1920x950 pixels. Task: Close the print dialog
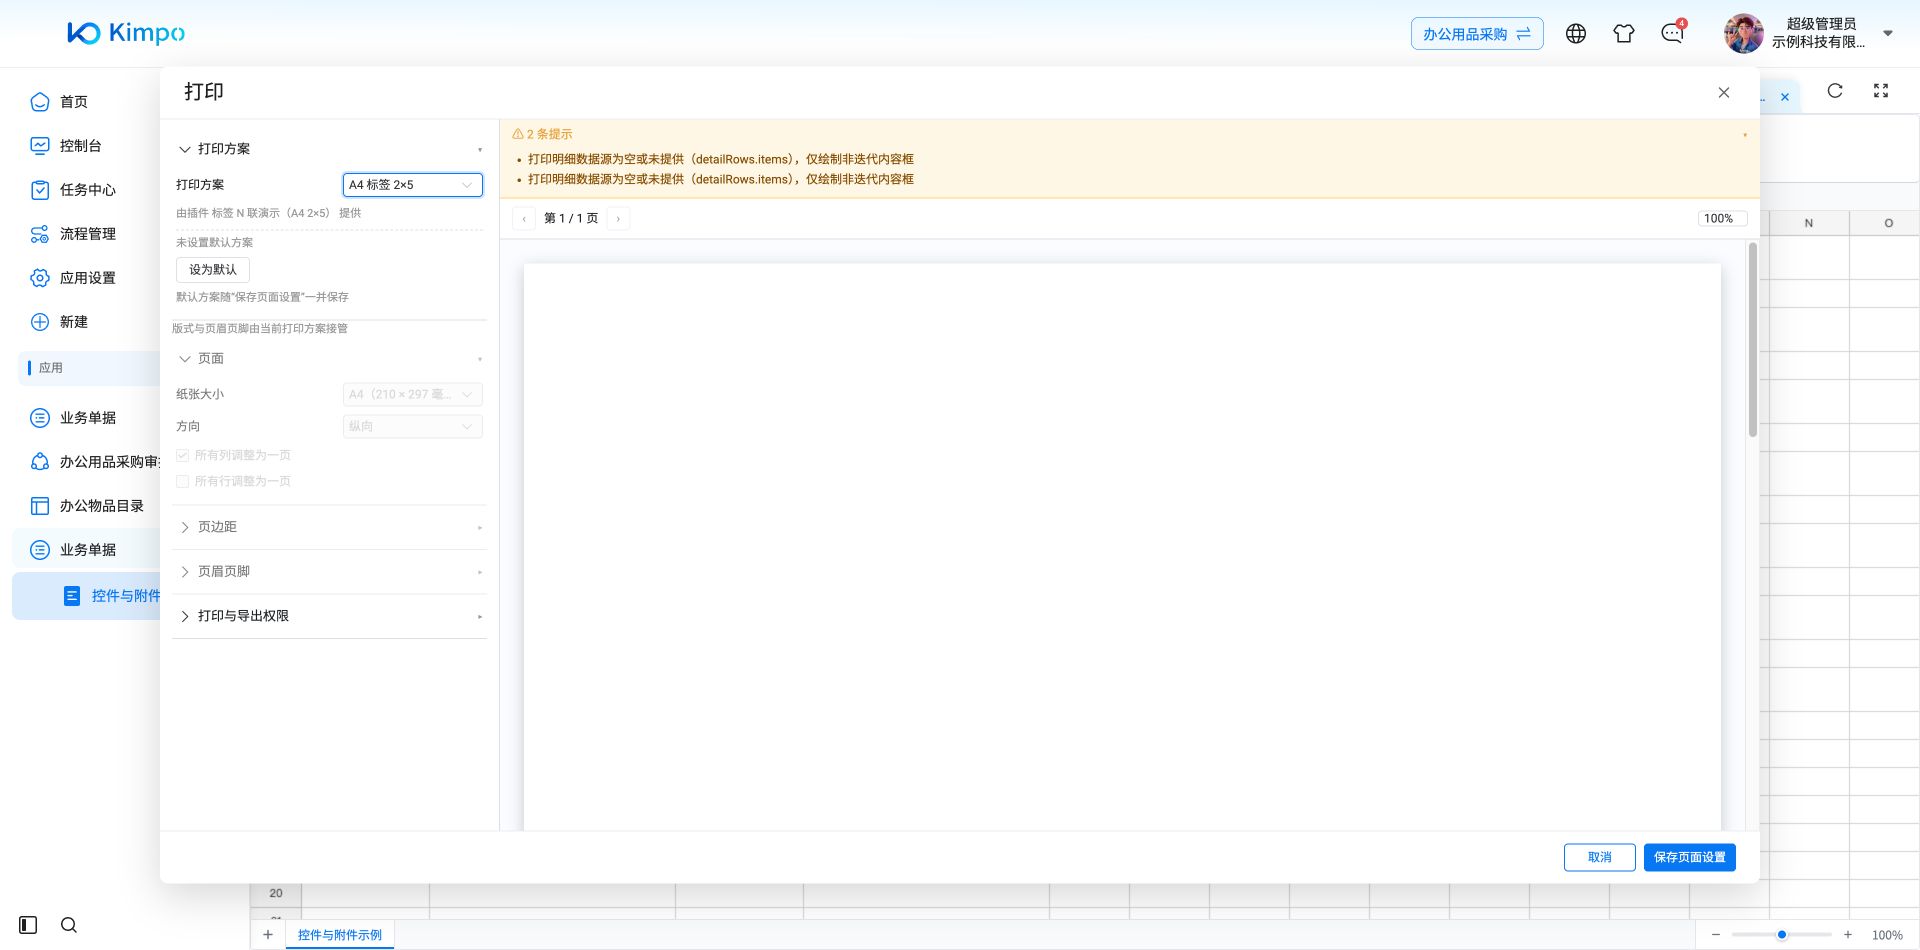pos(1724,92)
